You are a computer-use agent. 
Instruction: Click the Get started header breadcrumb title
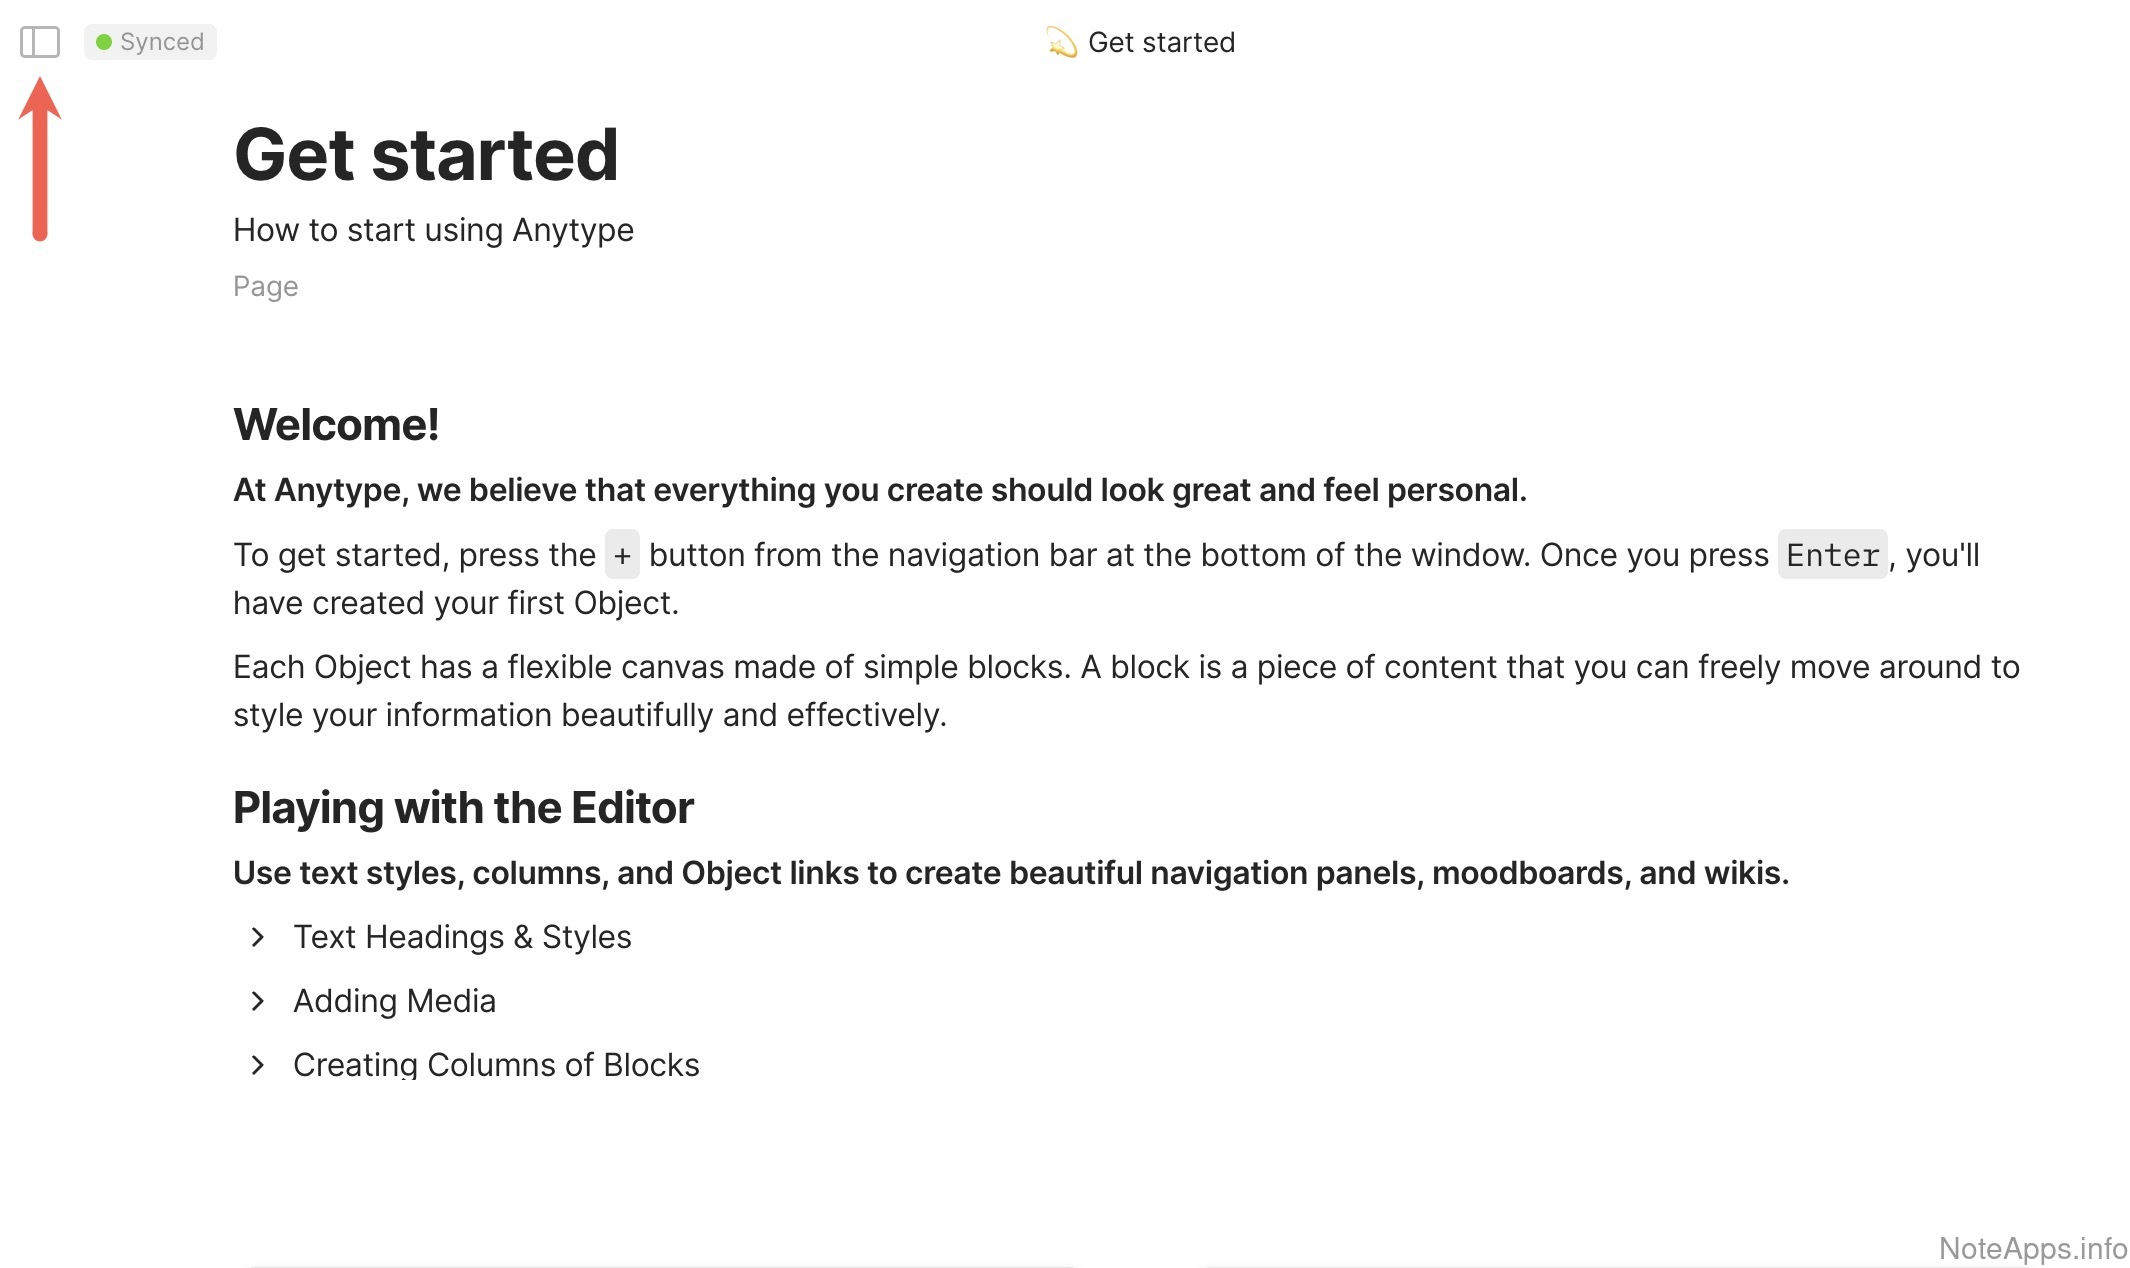pyautogui.click(x=1161, y=42)
